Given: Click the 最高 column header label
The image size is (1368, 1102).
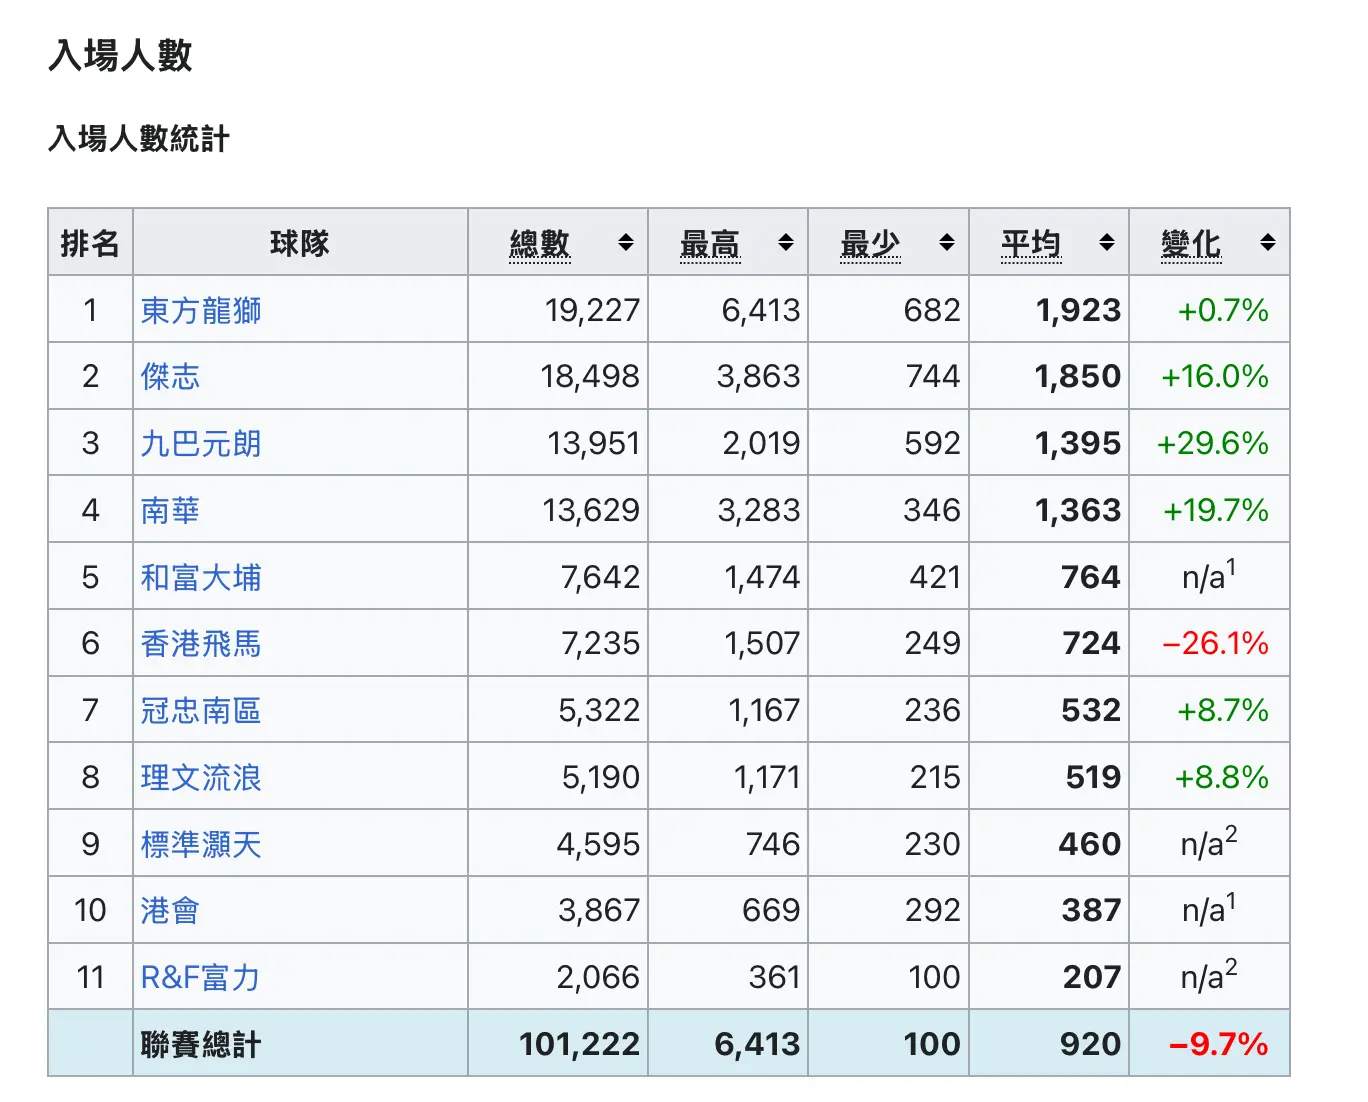Looking at the screenshot, I should pos(710,243).
